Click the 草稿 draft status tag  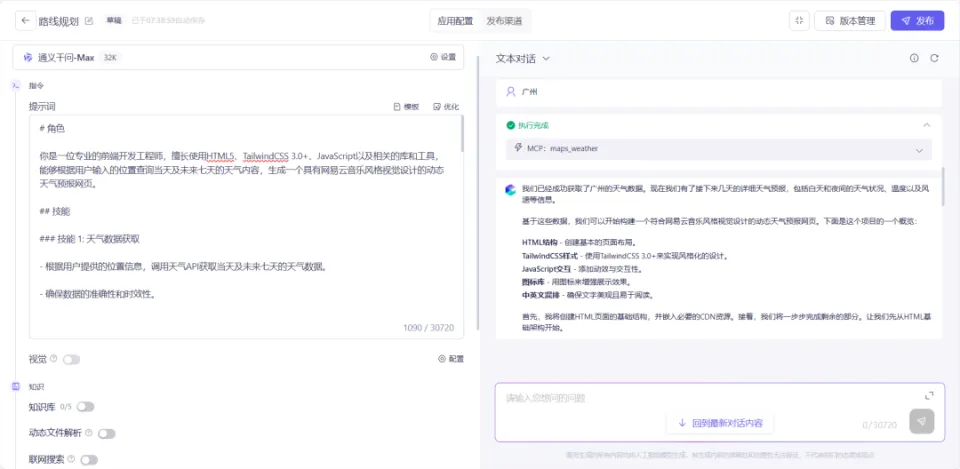(114, 20)
